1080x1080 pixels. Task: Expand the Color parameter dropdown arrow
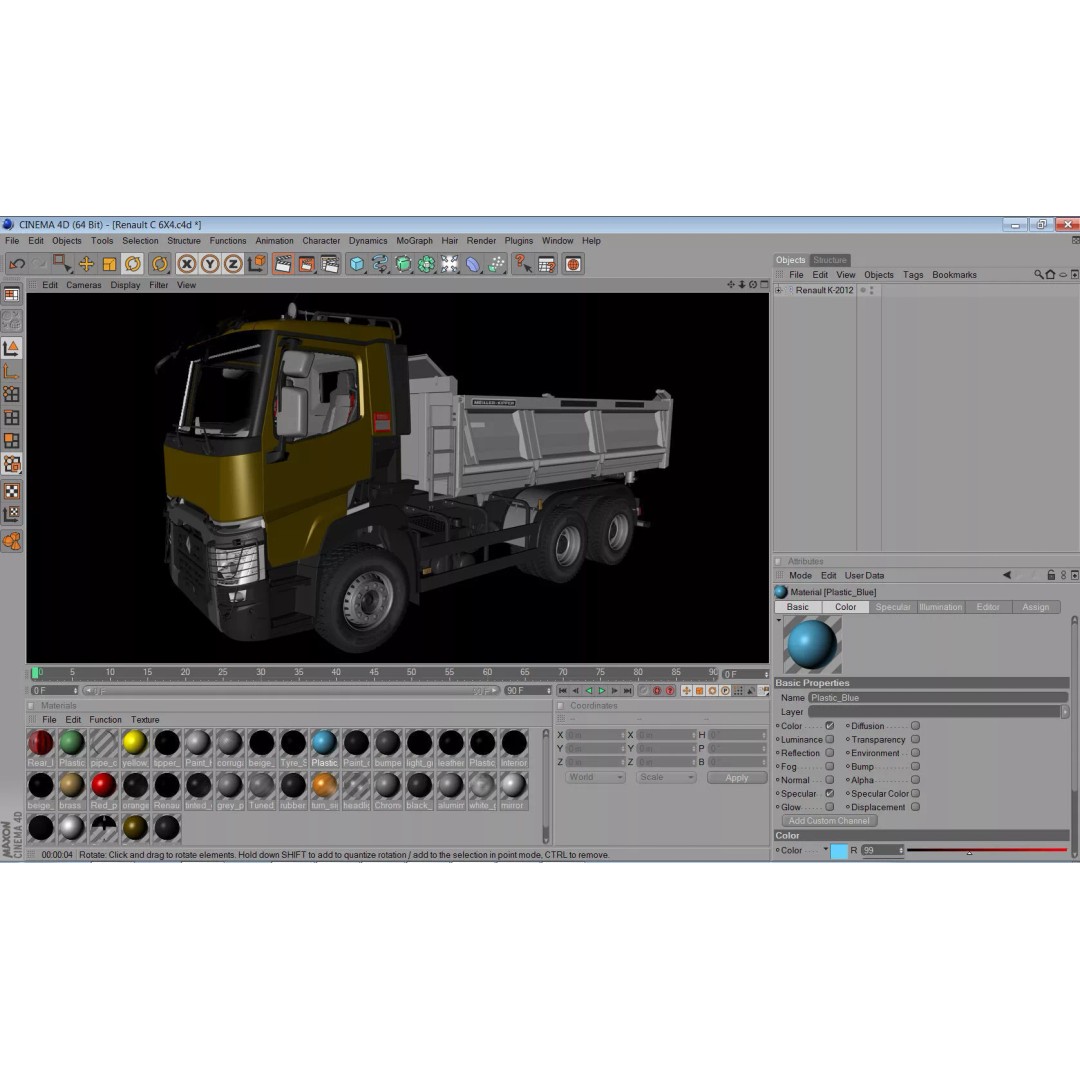825,849
